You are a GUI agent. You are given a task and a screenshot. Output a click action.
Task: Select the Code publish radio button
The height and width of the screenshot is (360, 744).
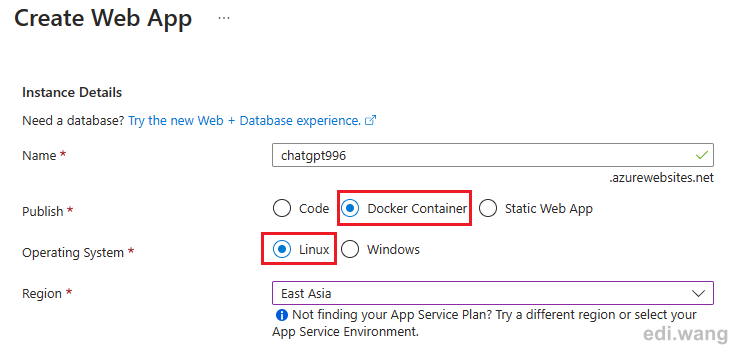click(x=282, y=208)
